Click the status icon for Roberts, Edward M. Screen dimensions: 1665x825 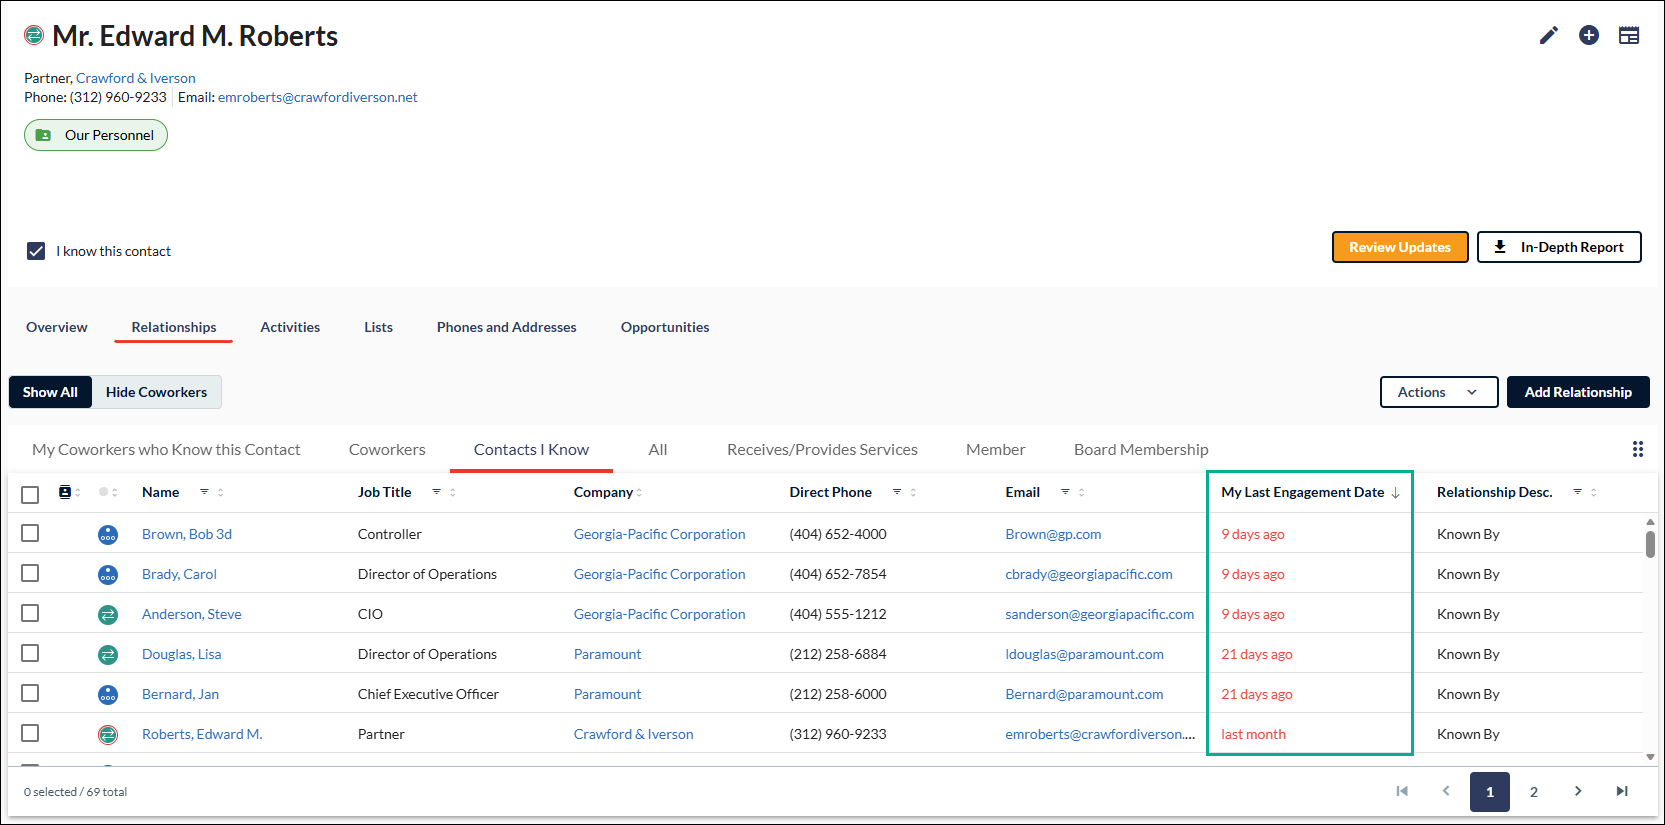[108, 735]
